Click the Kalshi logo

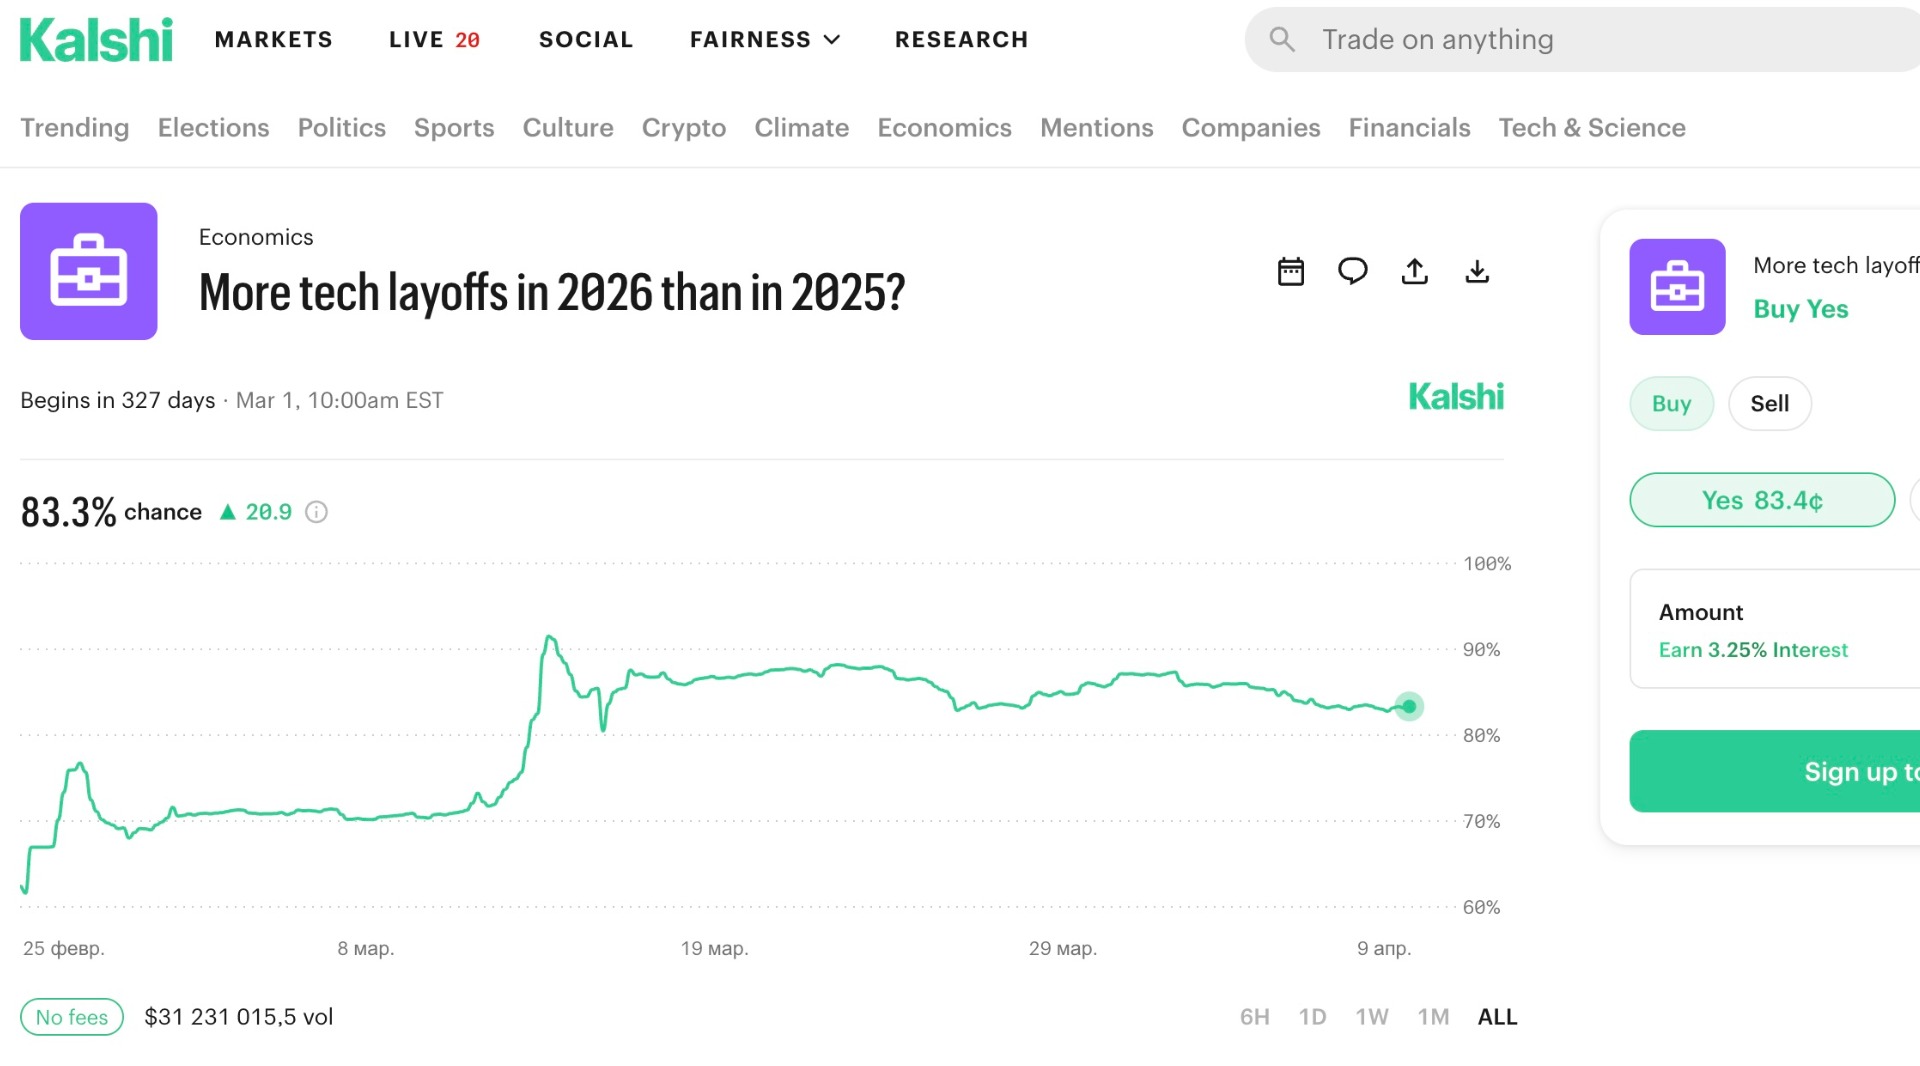coord(95,38)
